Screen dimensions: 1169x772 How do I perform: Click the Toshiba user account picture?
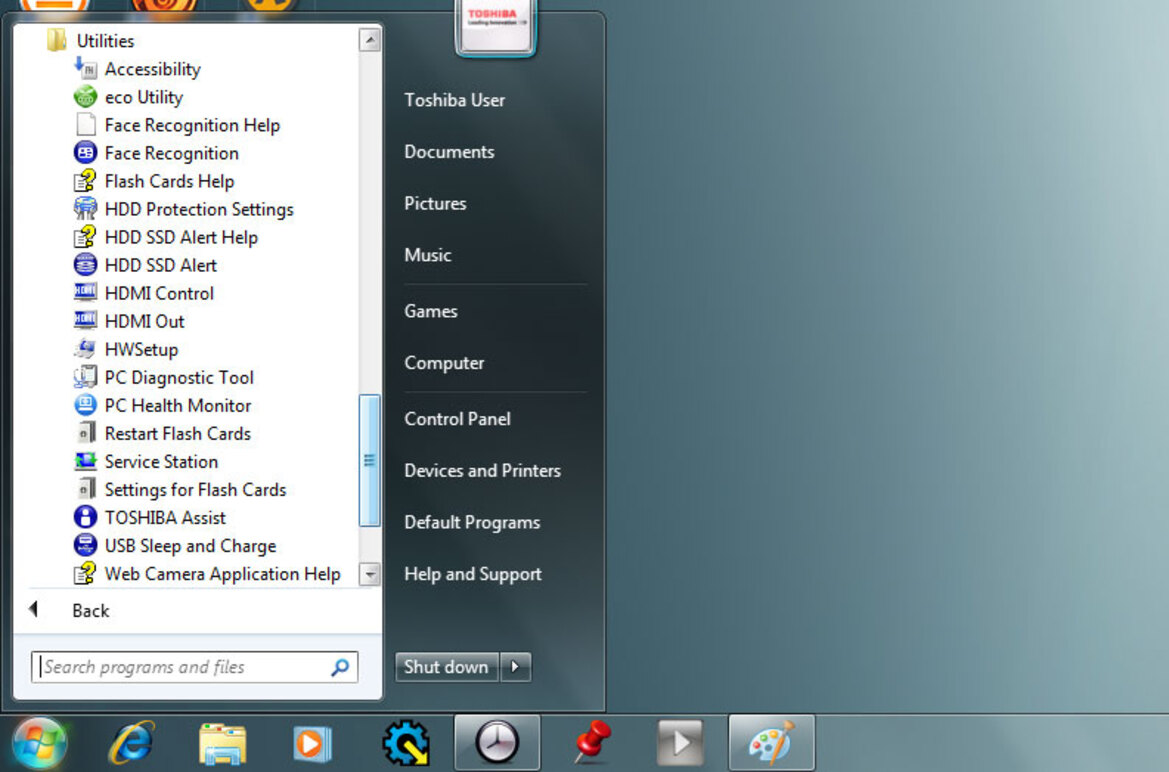tap(496, 26)
